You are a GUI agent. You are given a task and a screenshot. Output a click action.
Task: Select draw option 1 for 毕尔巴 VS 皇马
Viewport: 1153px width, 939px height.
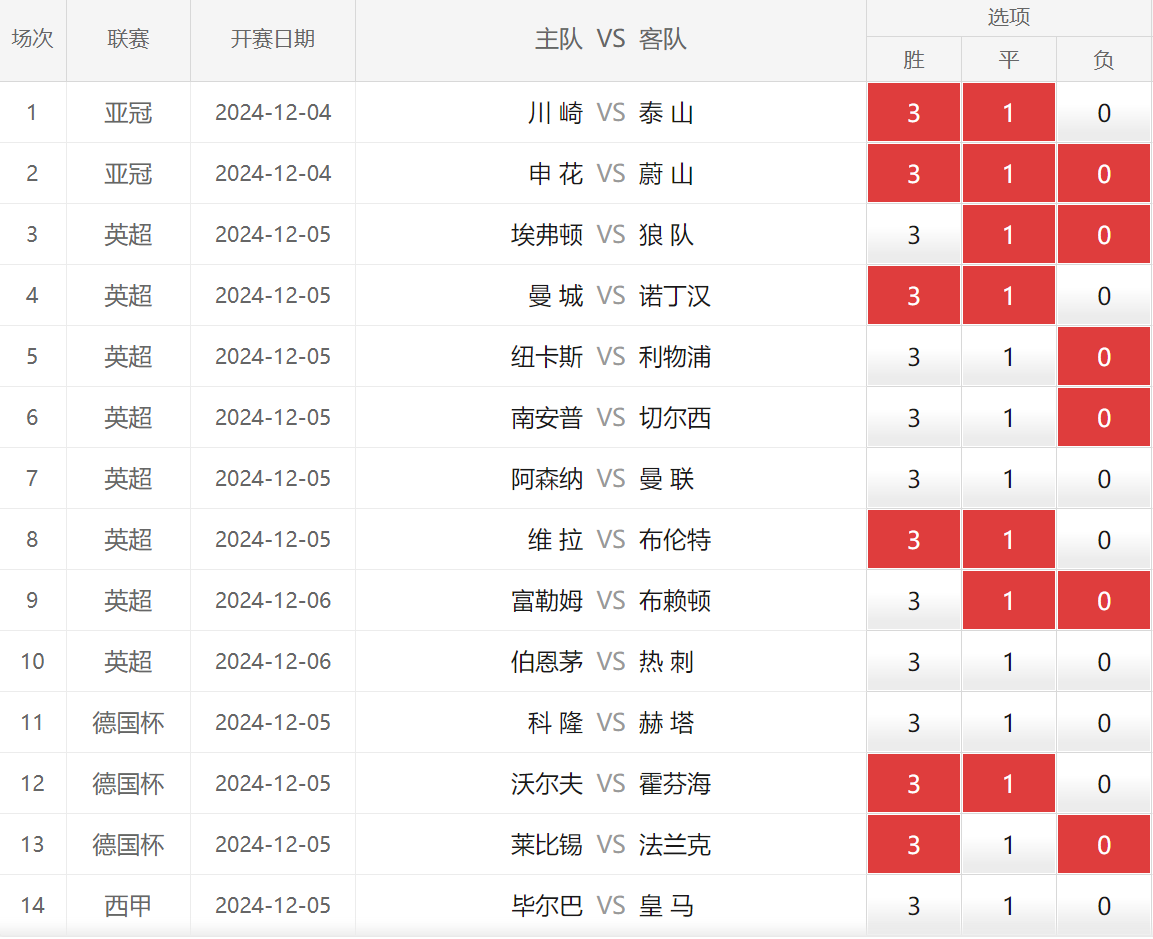(x=1009, y=906)
